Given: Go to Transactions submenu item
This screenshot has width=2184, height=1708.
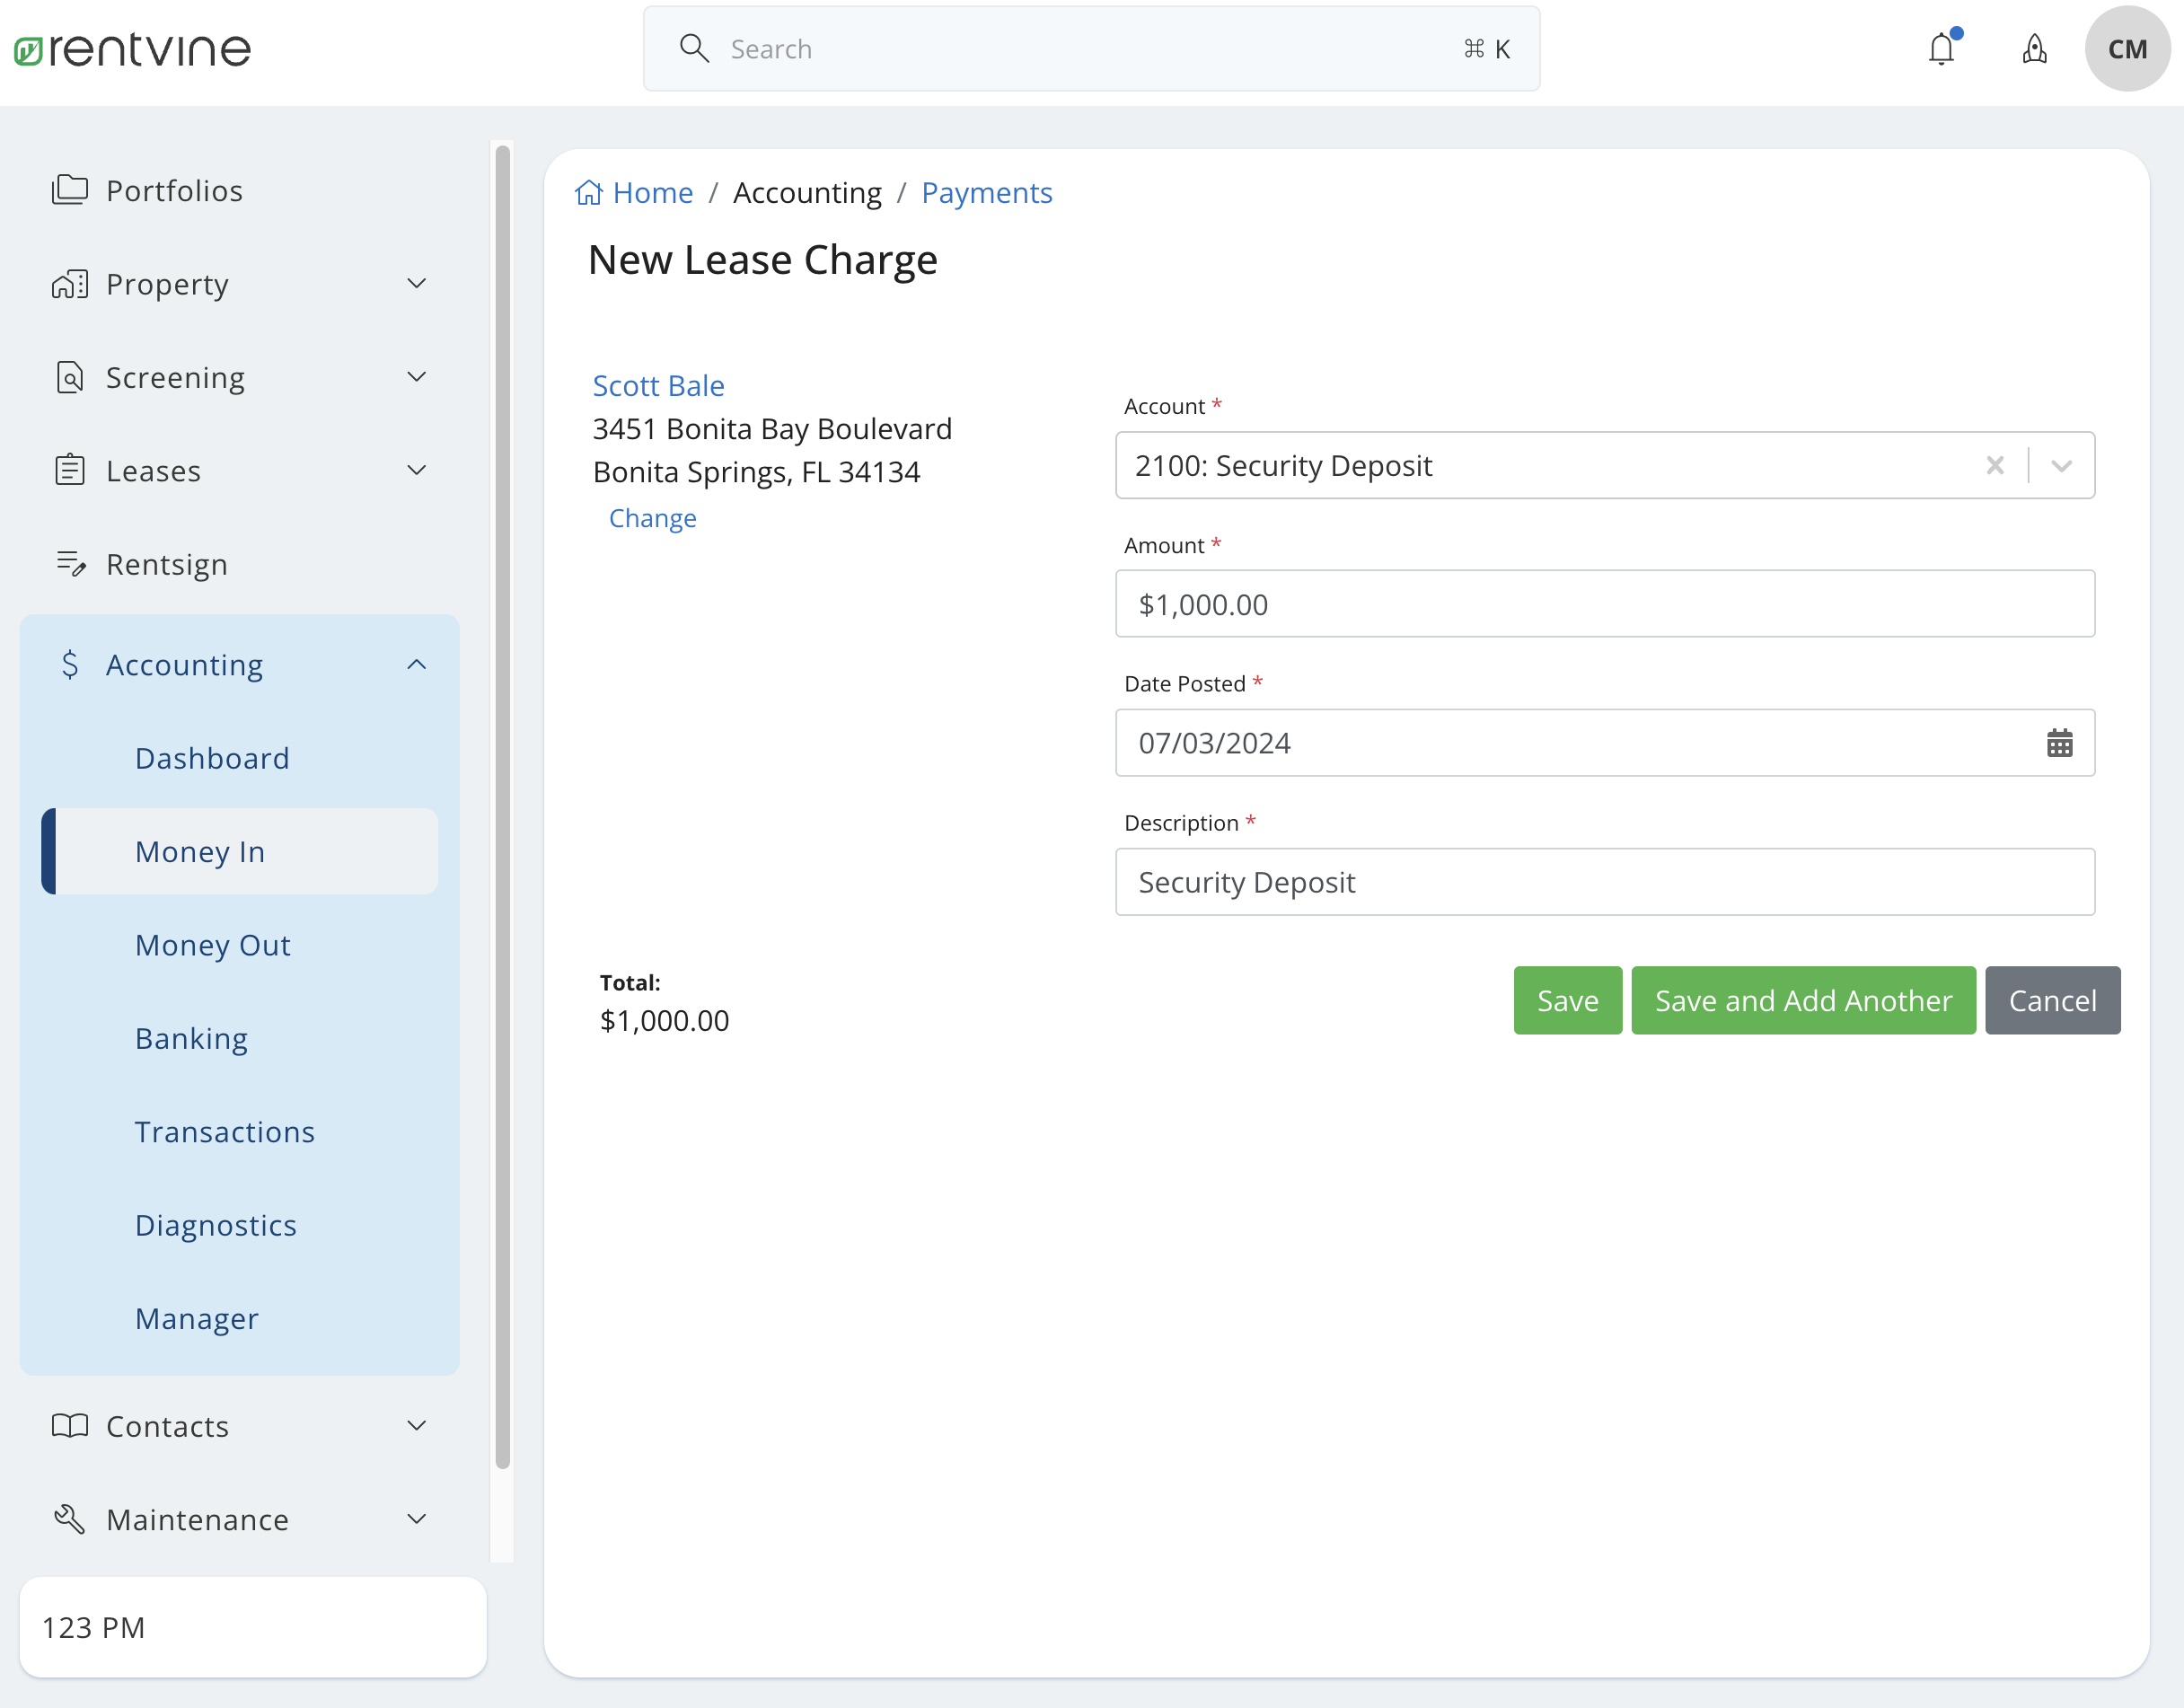Looking at the screenshot, I should click(225, 1131).
